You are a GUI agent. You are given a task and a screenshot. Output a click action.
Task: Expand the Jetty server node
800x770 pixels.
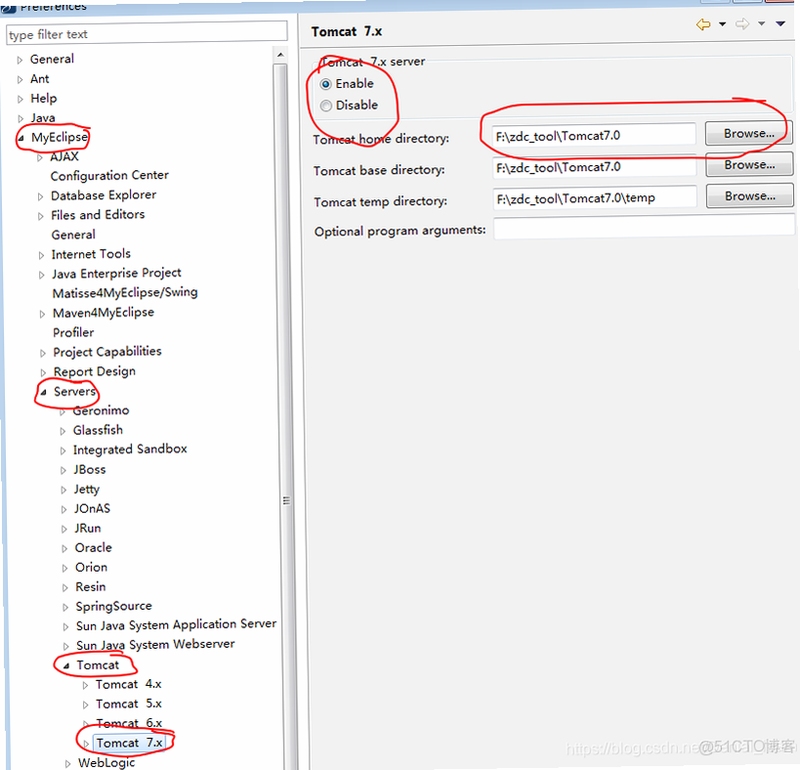[63, 490]
